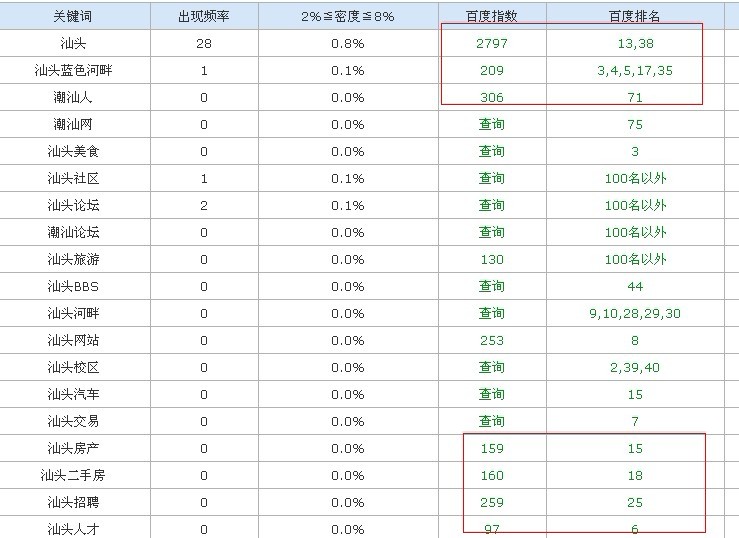This screenshot has height=538, width=739.
Task: Open Baidu index 130 for 汕头旅游
Action: click(492, 260)
